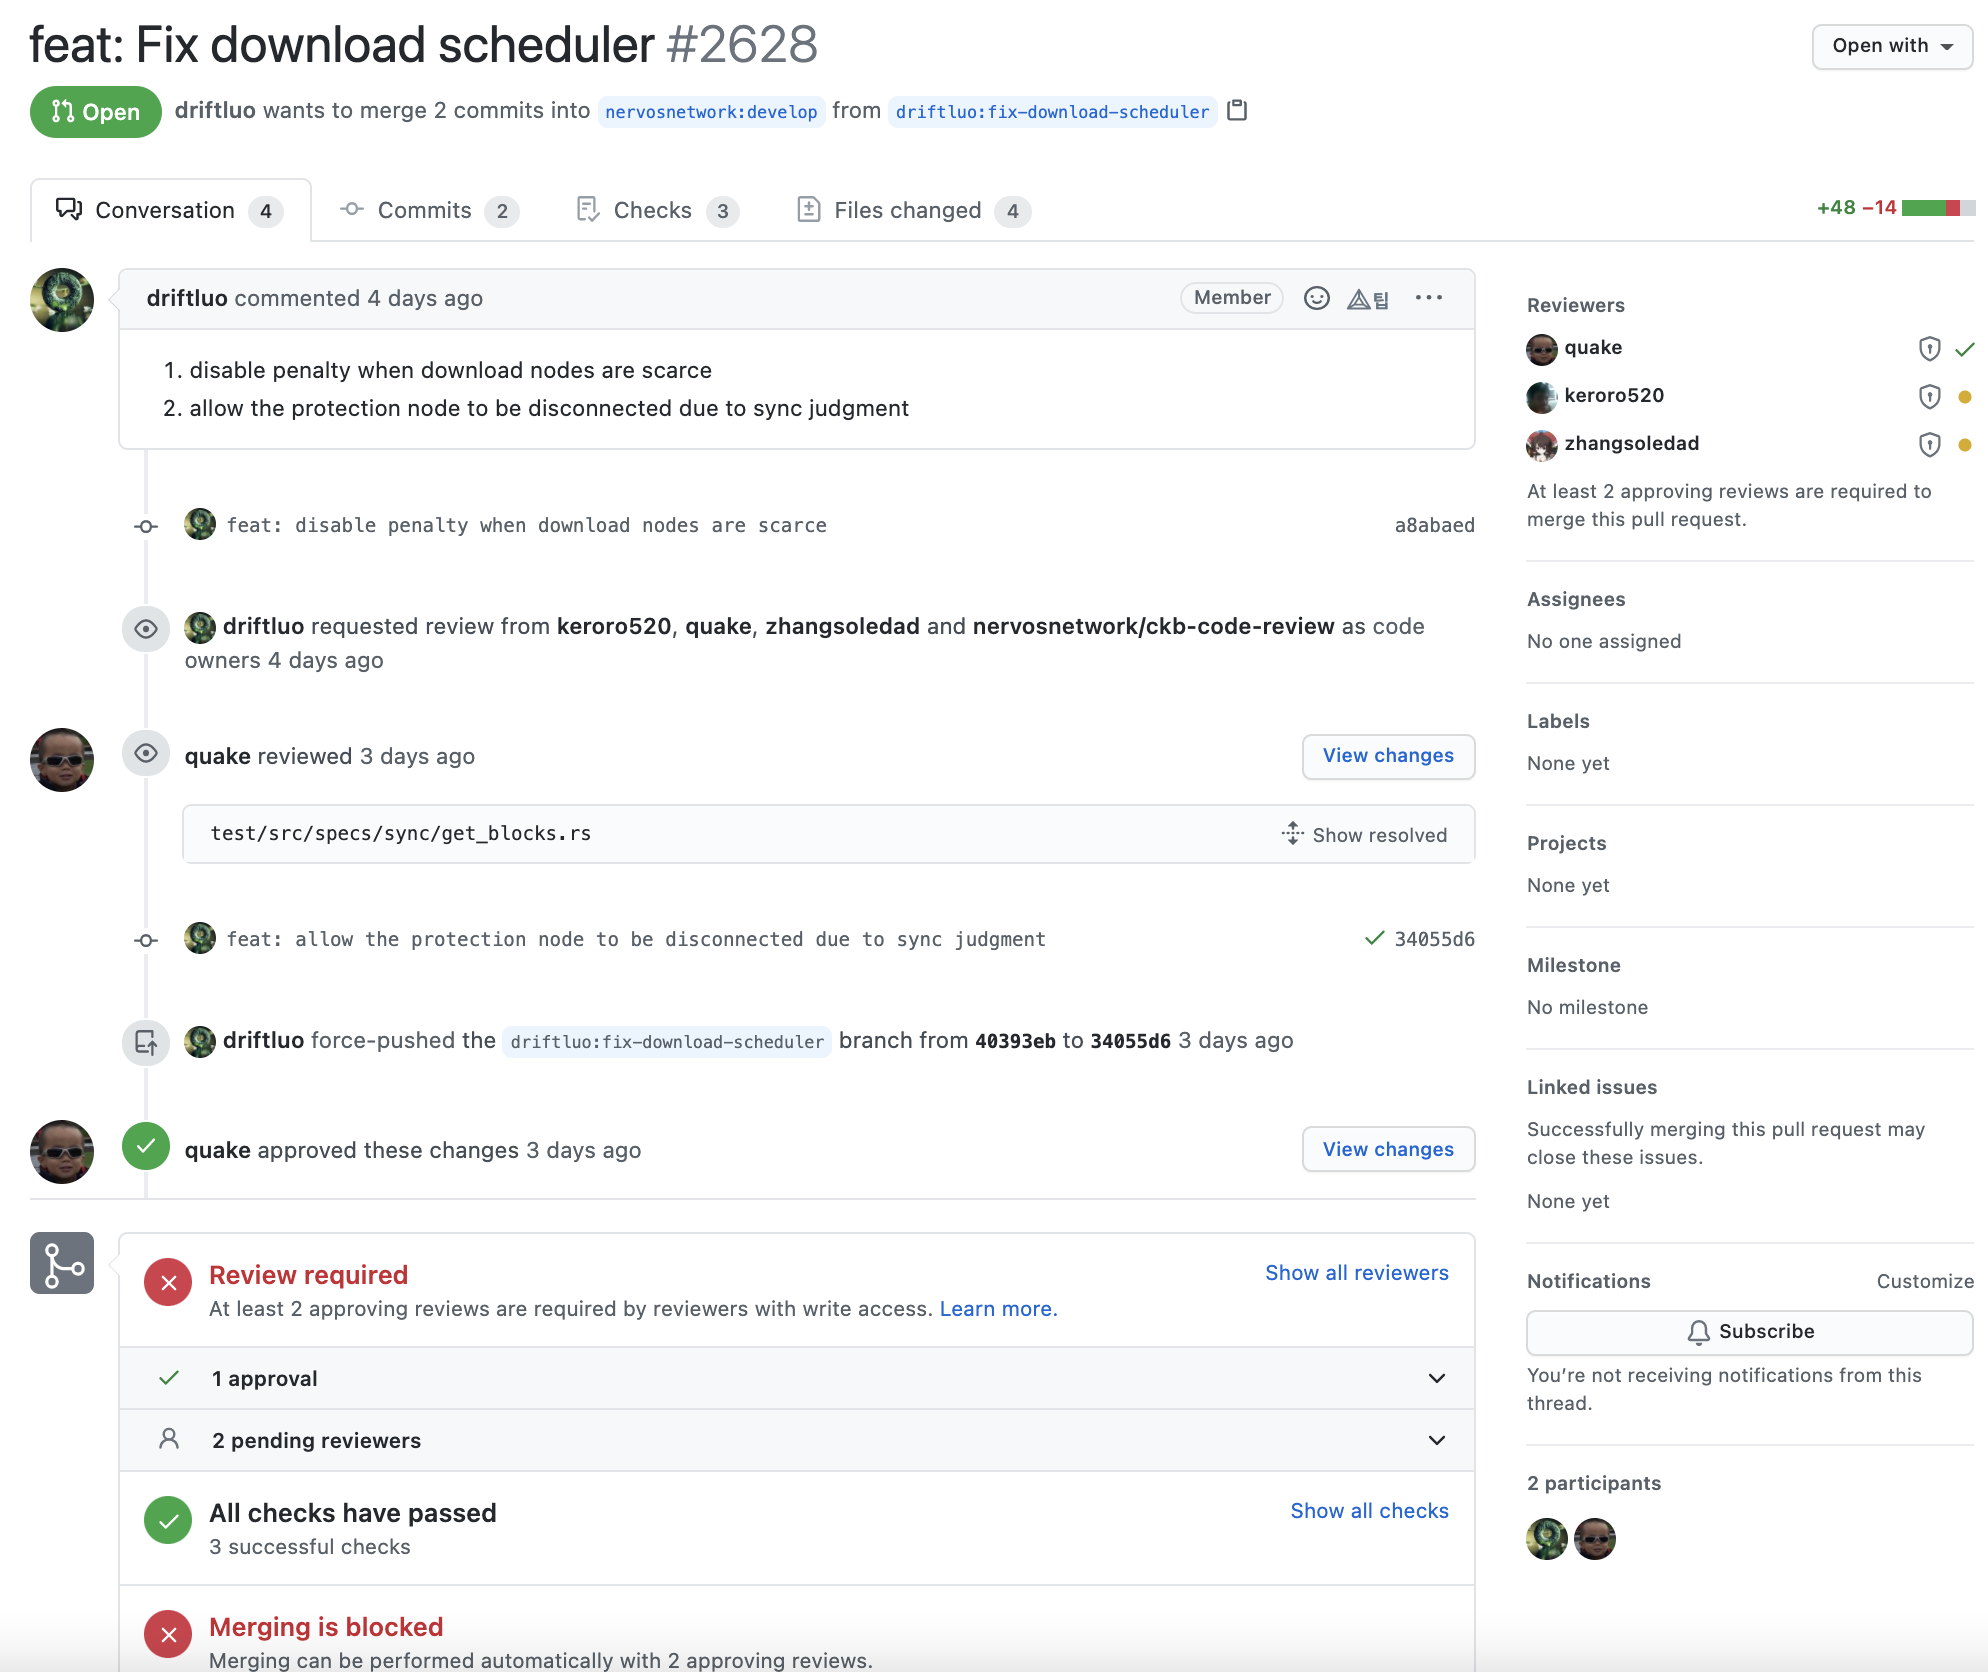This screenshot has width=1988, height=1672.
Task: Open the 'Open with' dropdown
Action: [x=1891, y=46]
